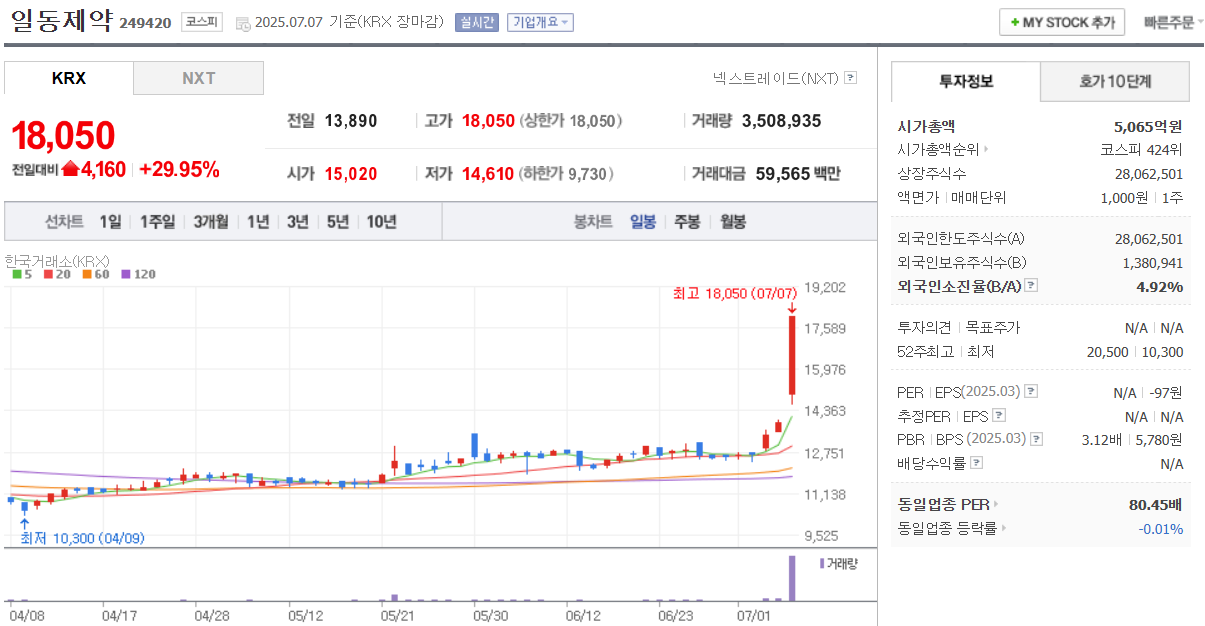Screen dimensions: 1205x626
Task: Click the 동일업종 등락률 value -0.01%
Action: pyautogui.click(x=1161, y=528)
